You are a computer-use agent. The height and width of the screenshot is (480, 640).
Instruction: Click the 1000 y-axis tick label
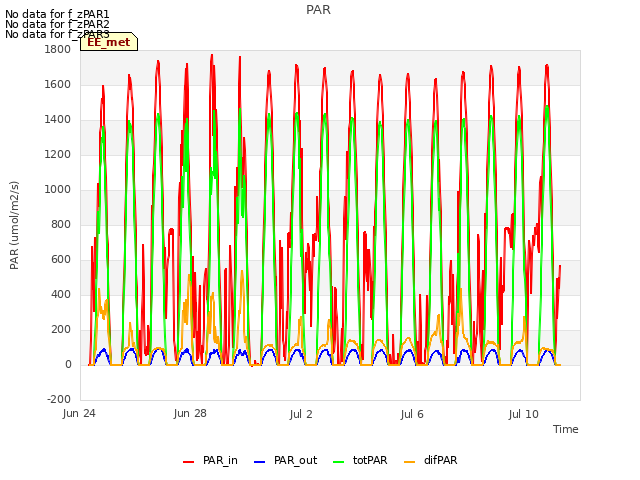click(x=58, y=190)
